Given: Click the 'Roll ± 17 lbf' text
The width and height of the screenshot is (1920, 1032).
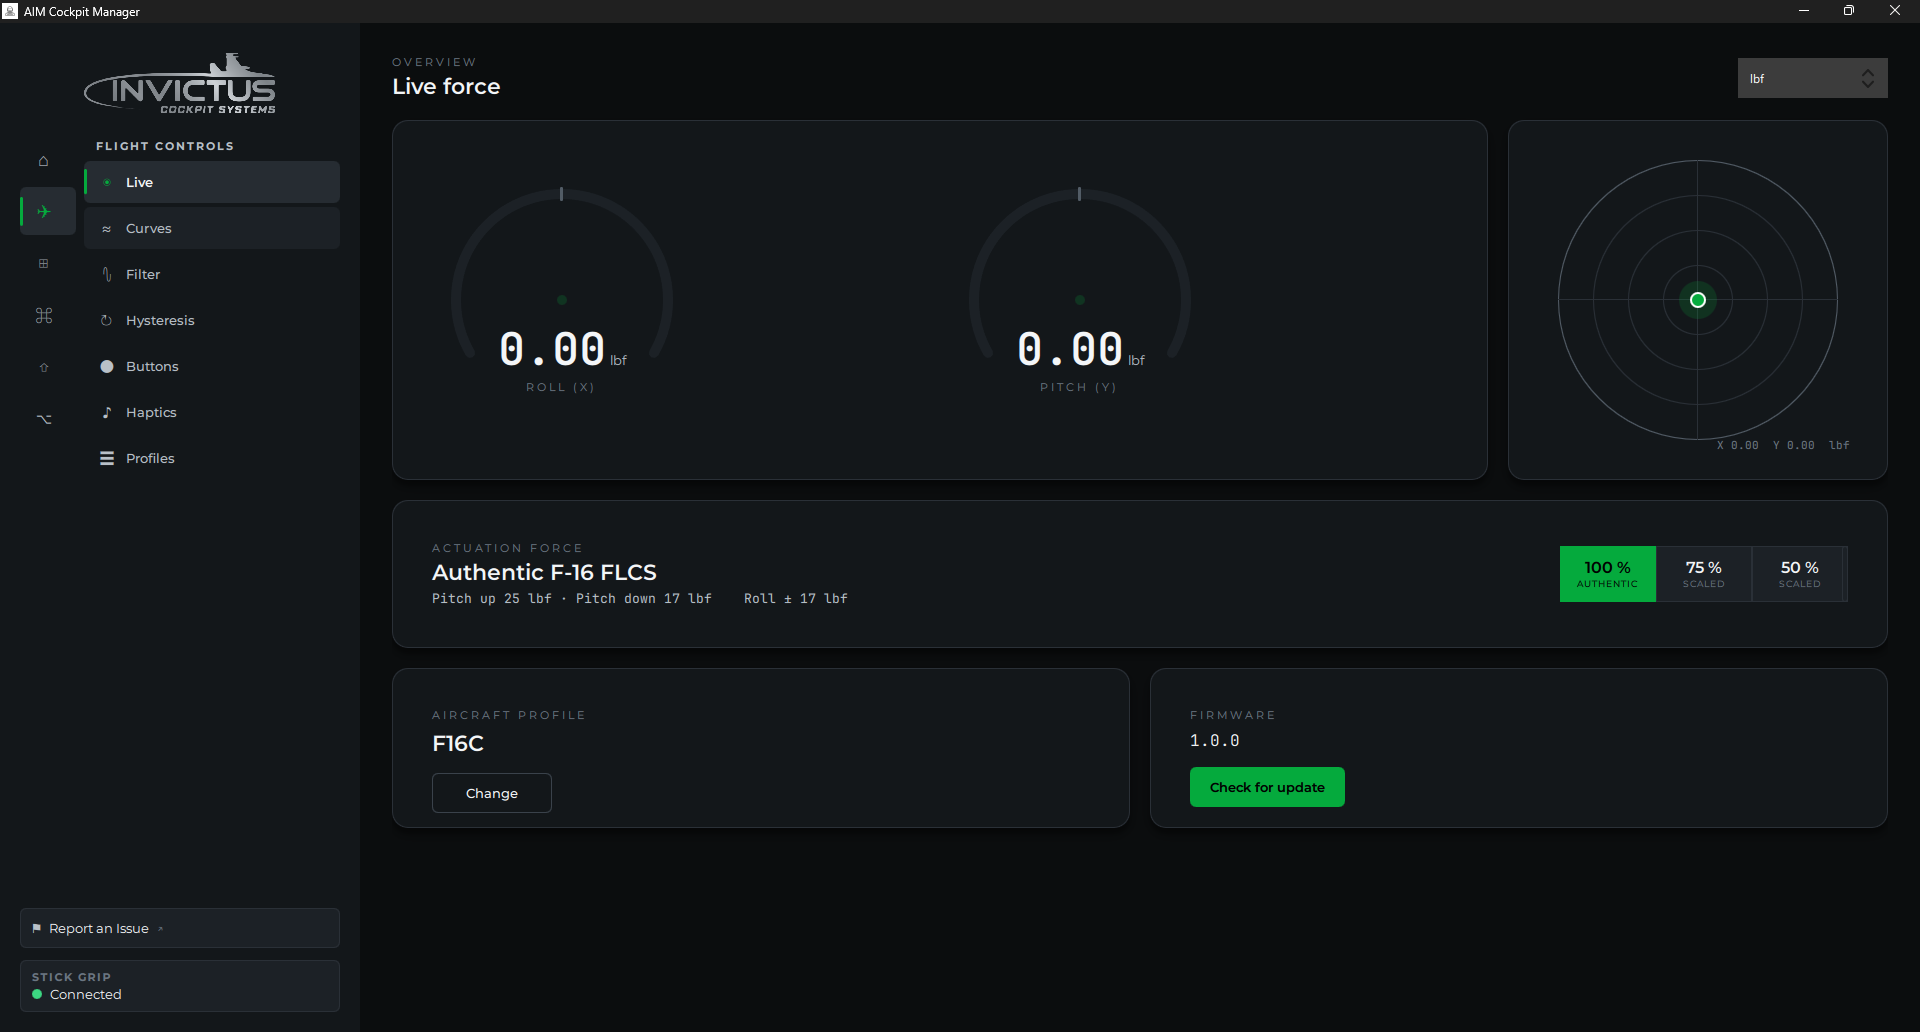Looking at the screenshot, I should pos(795,598).
